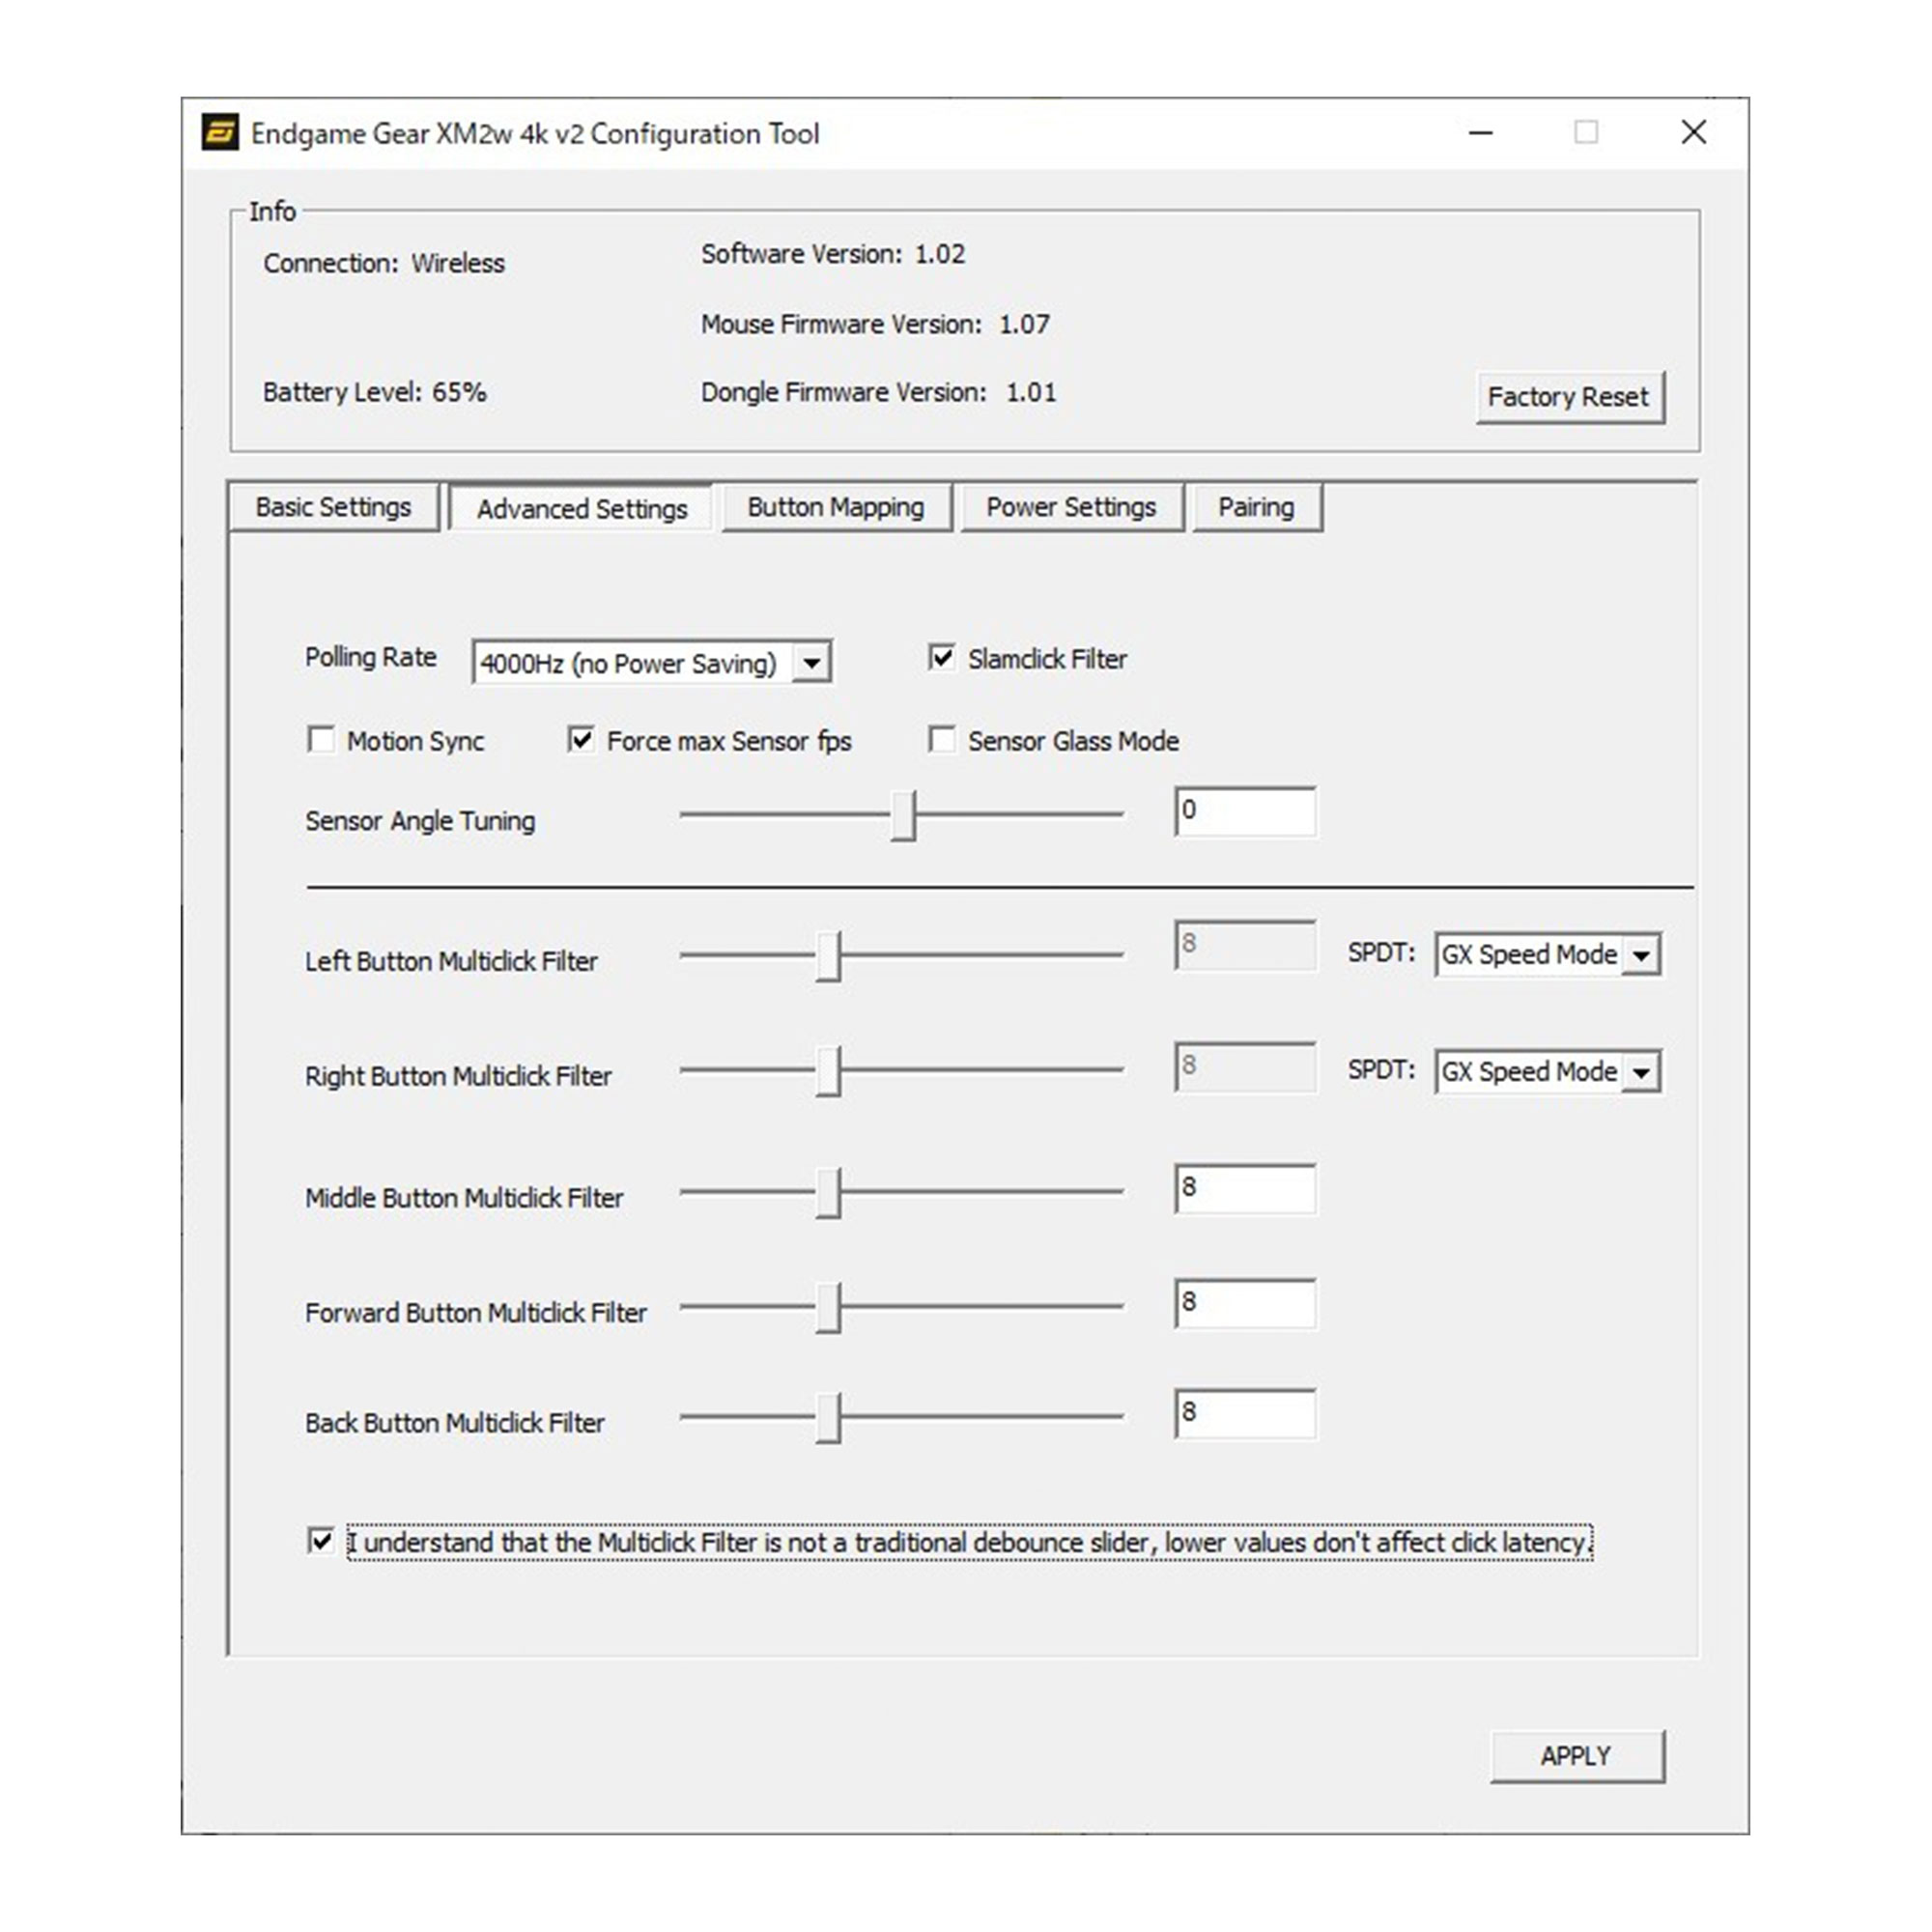Screen dimensions: 1932x1932
Task: Enable the Motion Sync checkbox
Action: point(321,740)
